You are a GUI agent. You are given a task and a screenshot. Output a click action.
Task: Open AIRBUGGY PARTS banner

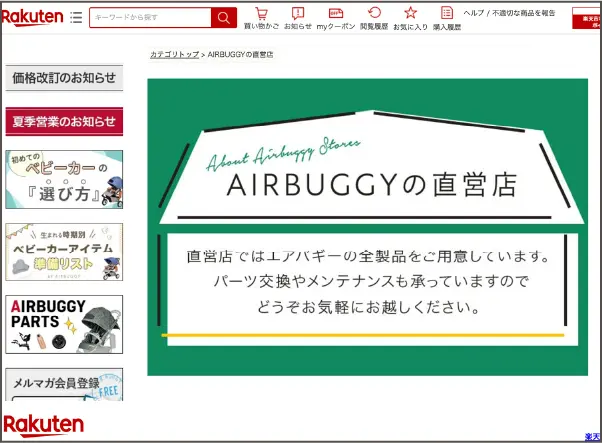point(64,324)
